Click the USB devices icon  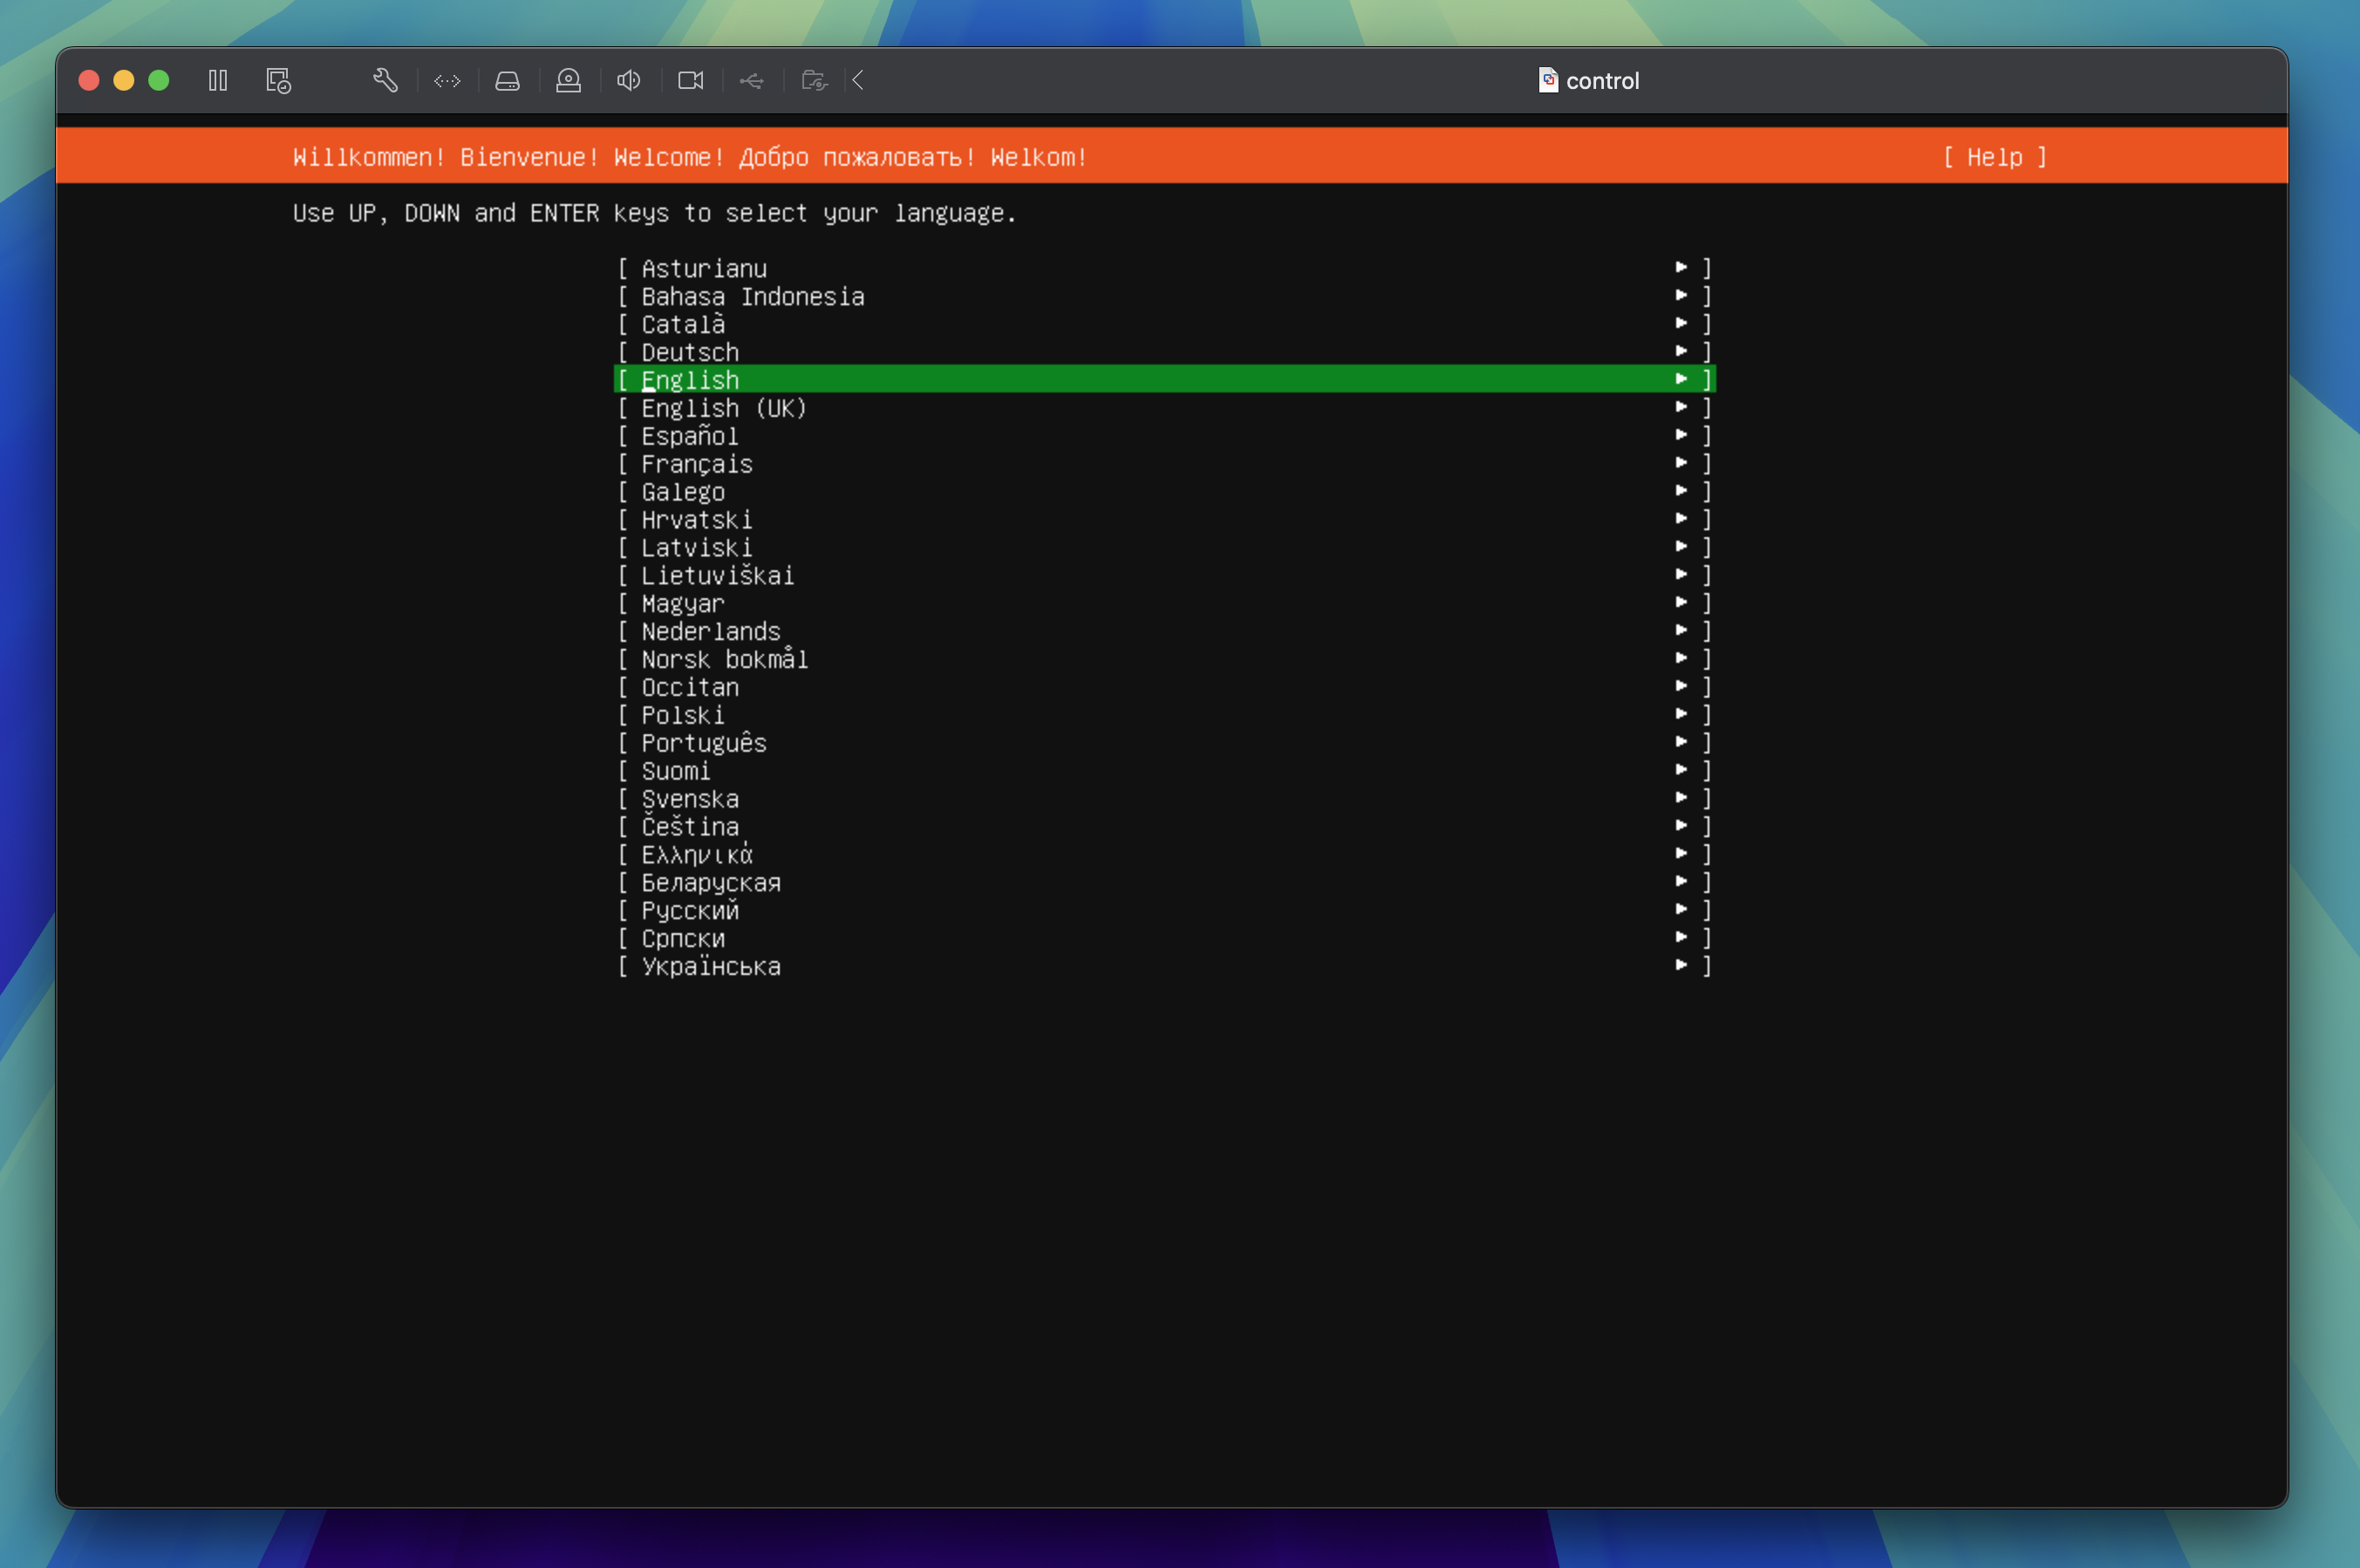click(x=752, y=80)
